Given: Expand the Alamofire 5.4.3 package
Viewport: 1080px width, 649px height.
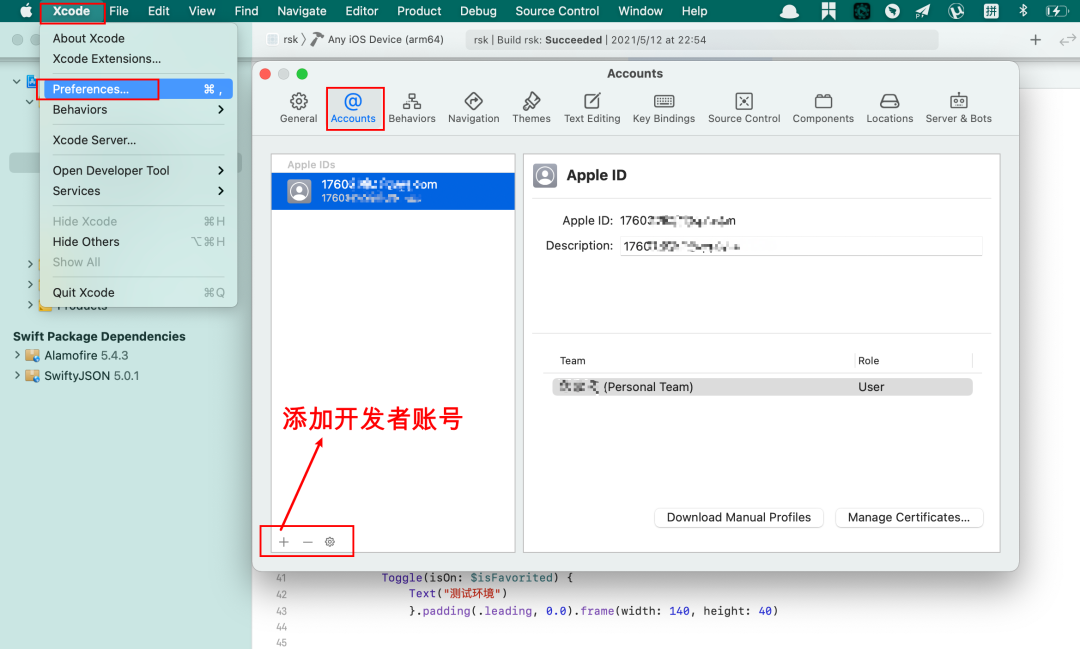Looking at the screenshot, I should tap(17, 356).
